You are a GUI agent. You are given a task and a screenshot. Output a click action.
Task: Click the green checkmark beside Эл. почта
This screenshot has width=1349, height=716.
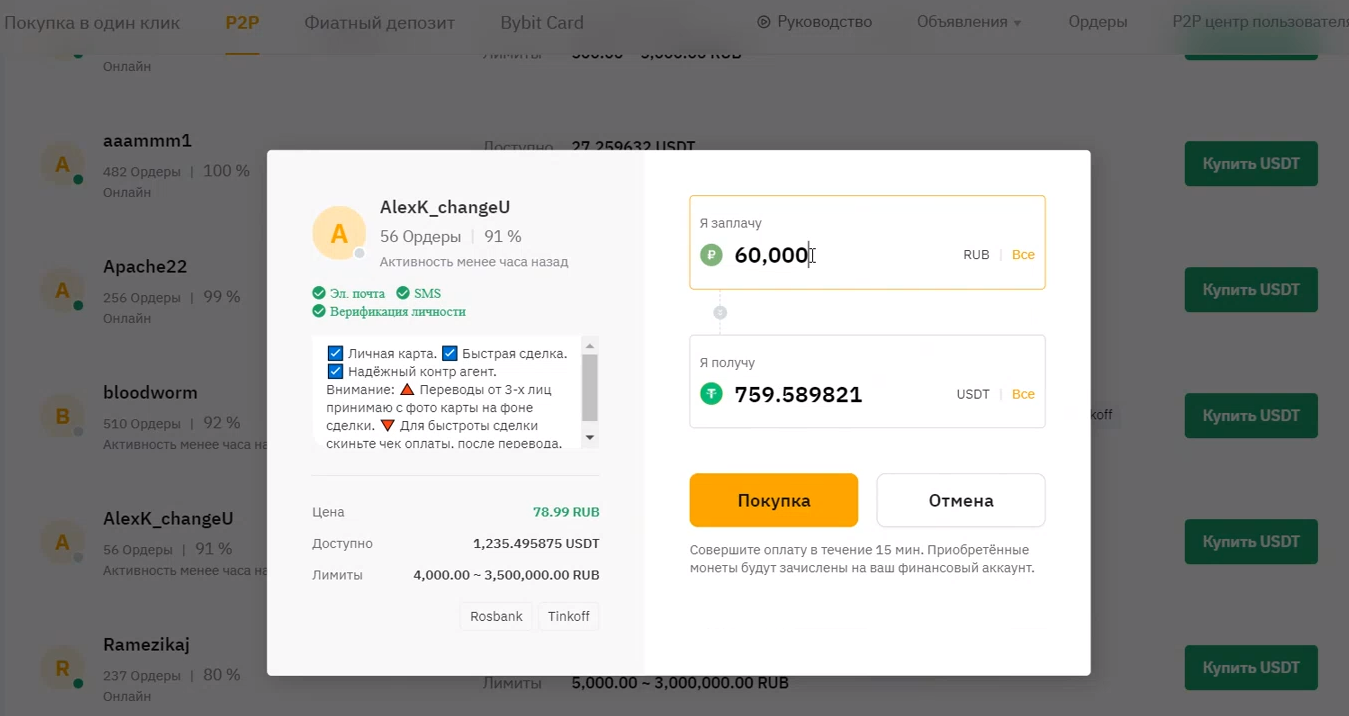(x=319, y=293)
